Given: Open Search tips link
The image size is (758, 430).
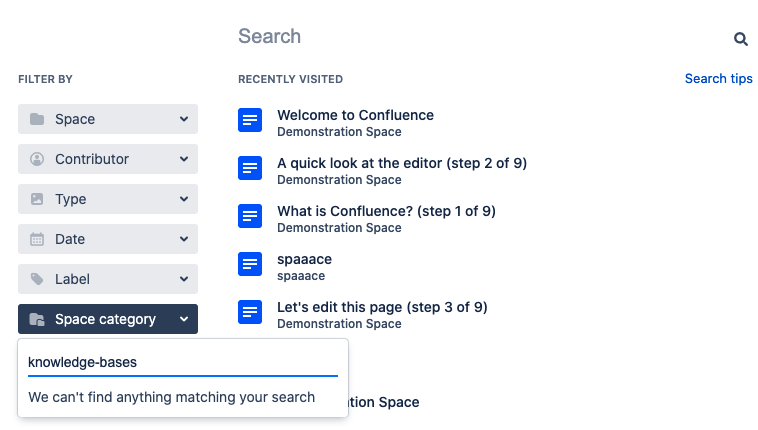Looking at the screenshot, I should click(x=718, y=78).
